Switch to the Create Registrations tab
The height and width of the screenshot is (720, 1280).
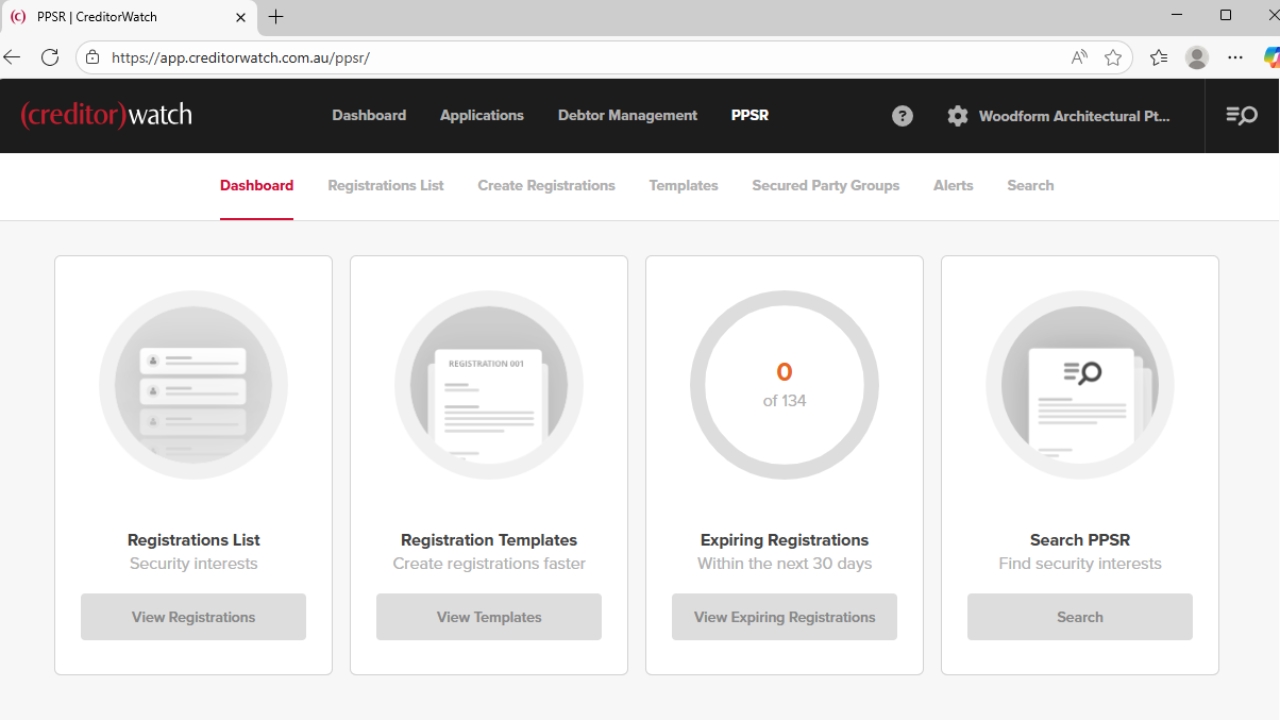(x=546, y=185)
